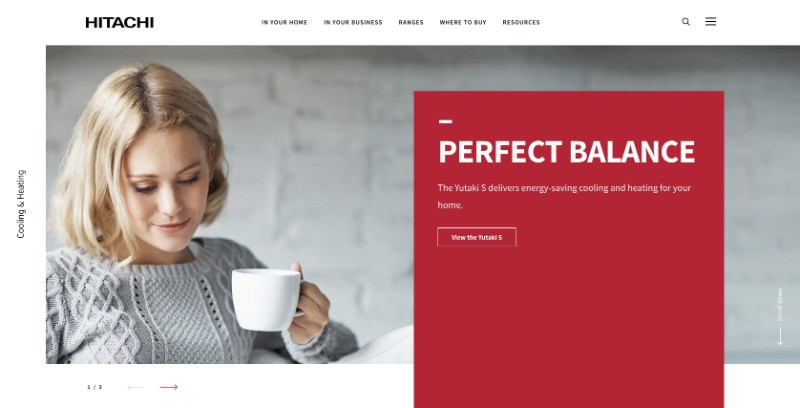This screenshot has height=408, width=800.
Task: Click the Scroll down arrow indicator
Action: pos(780,337)
